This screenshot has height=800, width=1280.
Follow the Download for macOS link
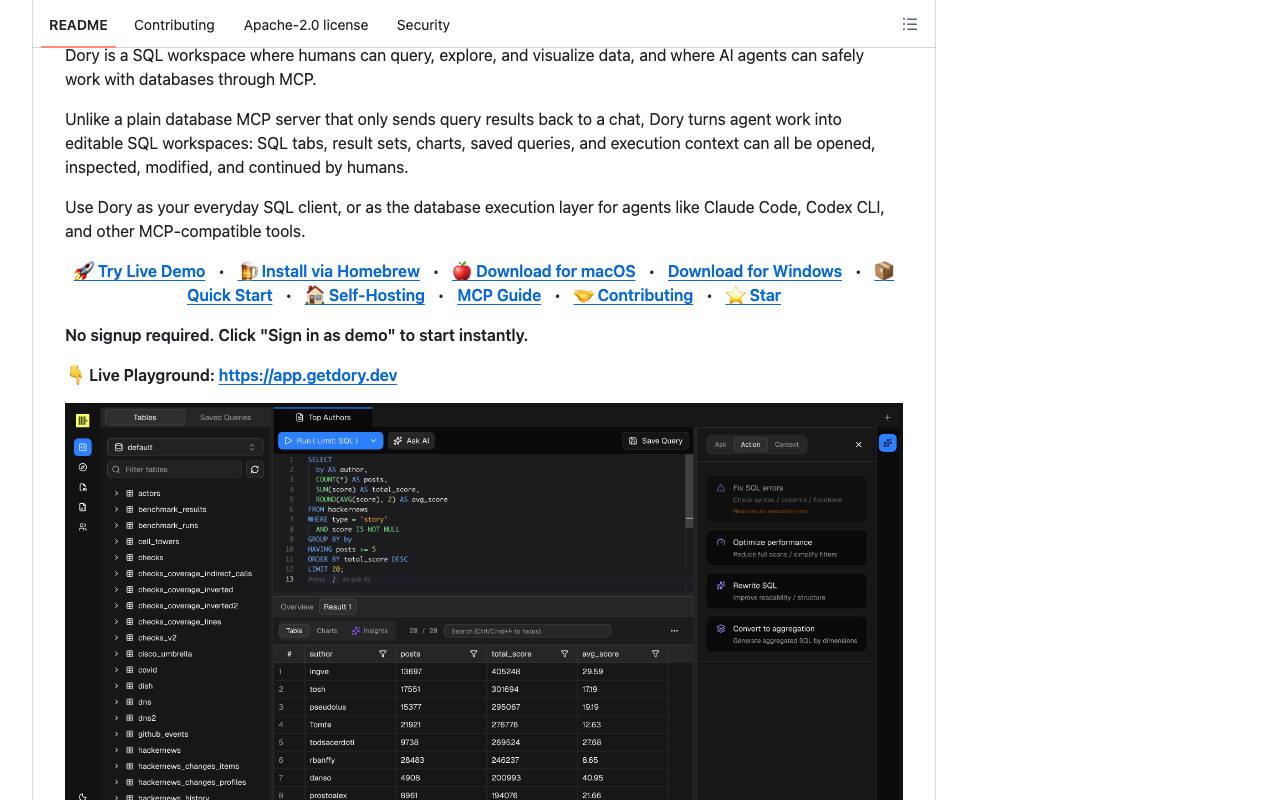[x=544, y=272]
